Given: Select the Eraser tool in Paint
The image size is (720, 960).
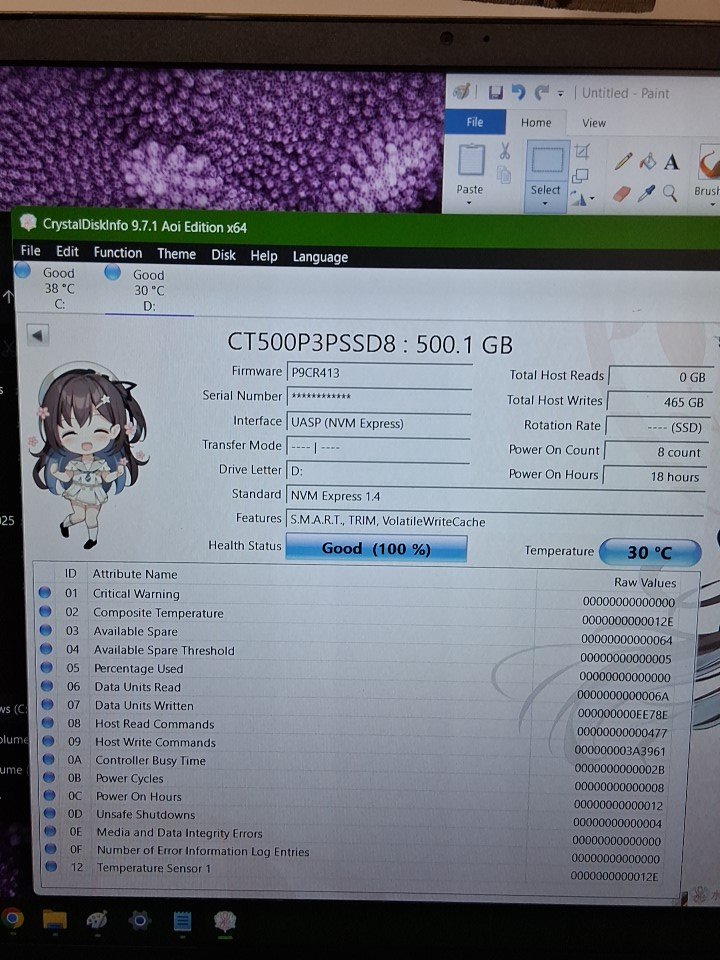Looking at the screenshot, I should pyautogui.click(x=621, y=195).
